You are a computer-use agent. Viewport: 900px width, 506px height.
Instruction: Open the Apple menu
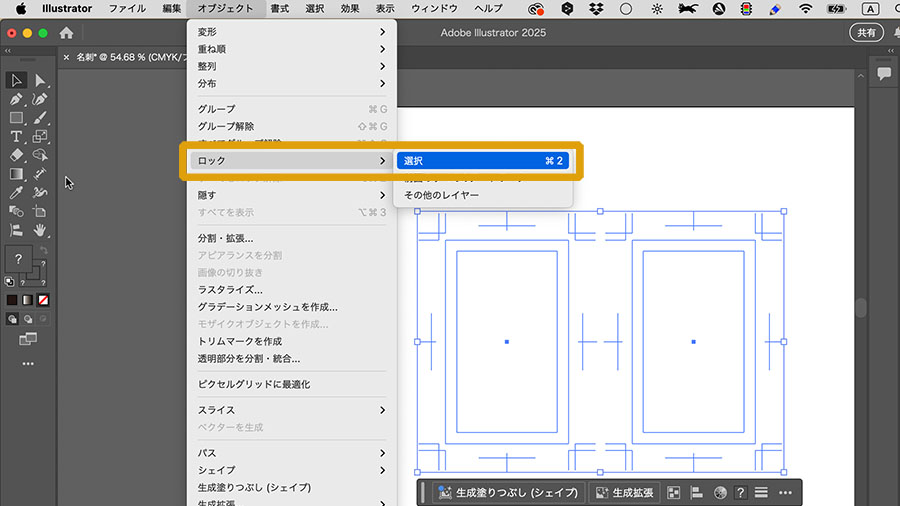click(21, 9)
